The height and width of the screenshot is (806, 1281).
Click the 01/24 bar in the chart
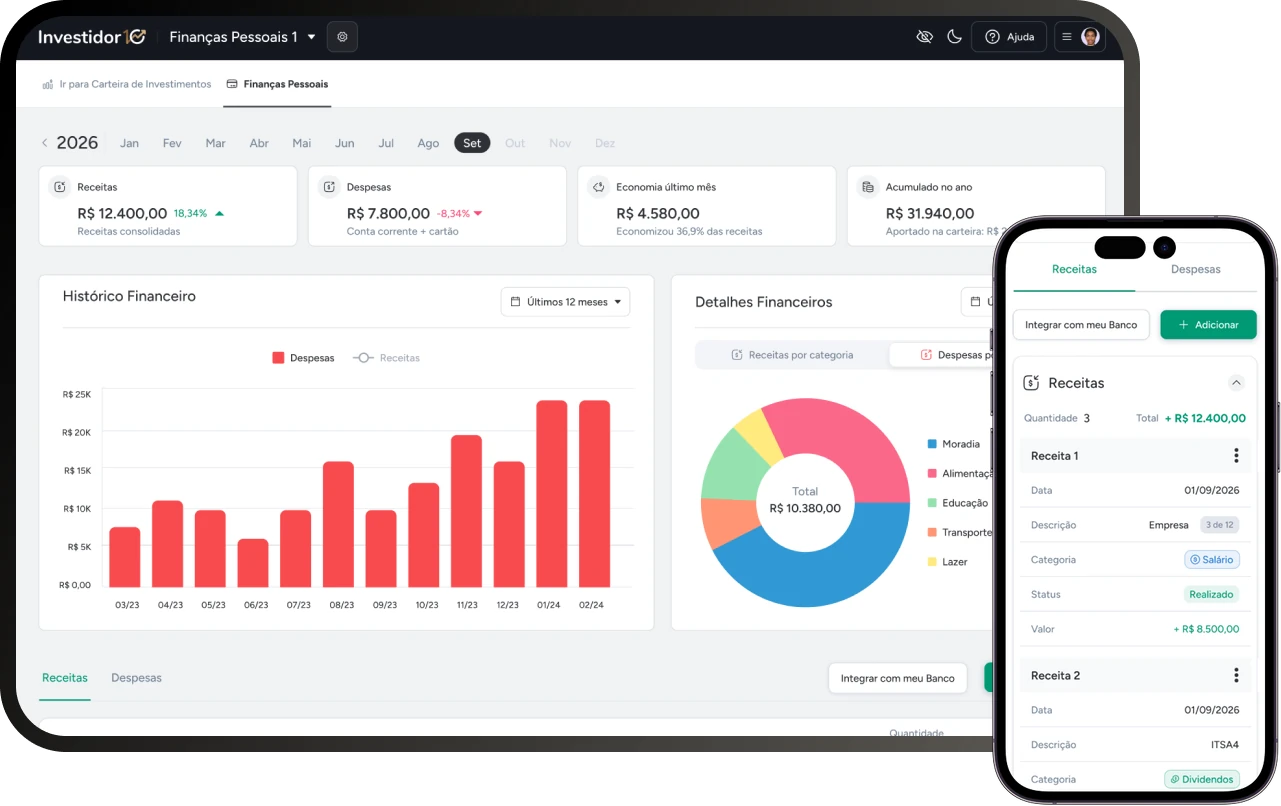pos(551,494)
